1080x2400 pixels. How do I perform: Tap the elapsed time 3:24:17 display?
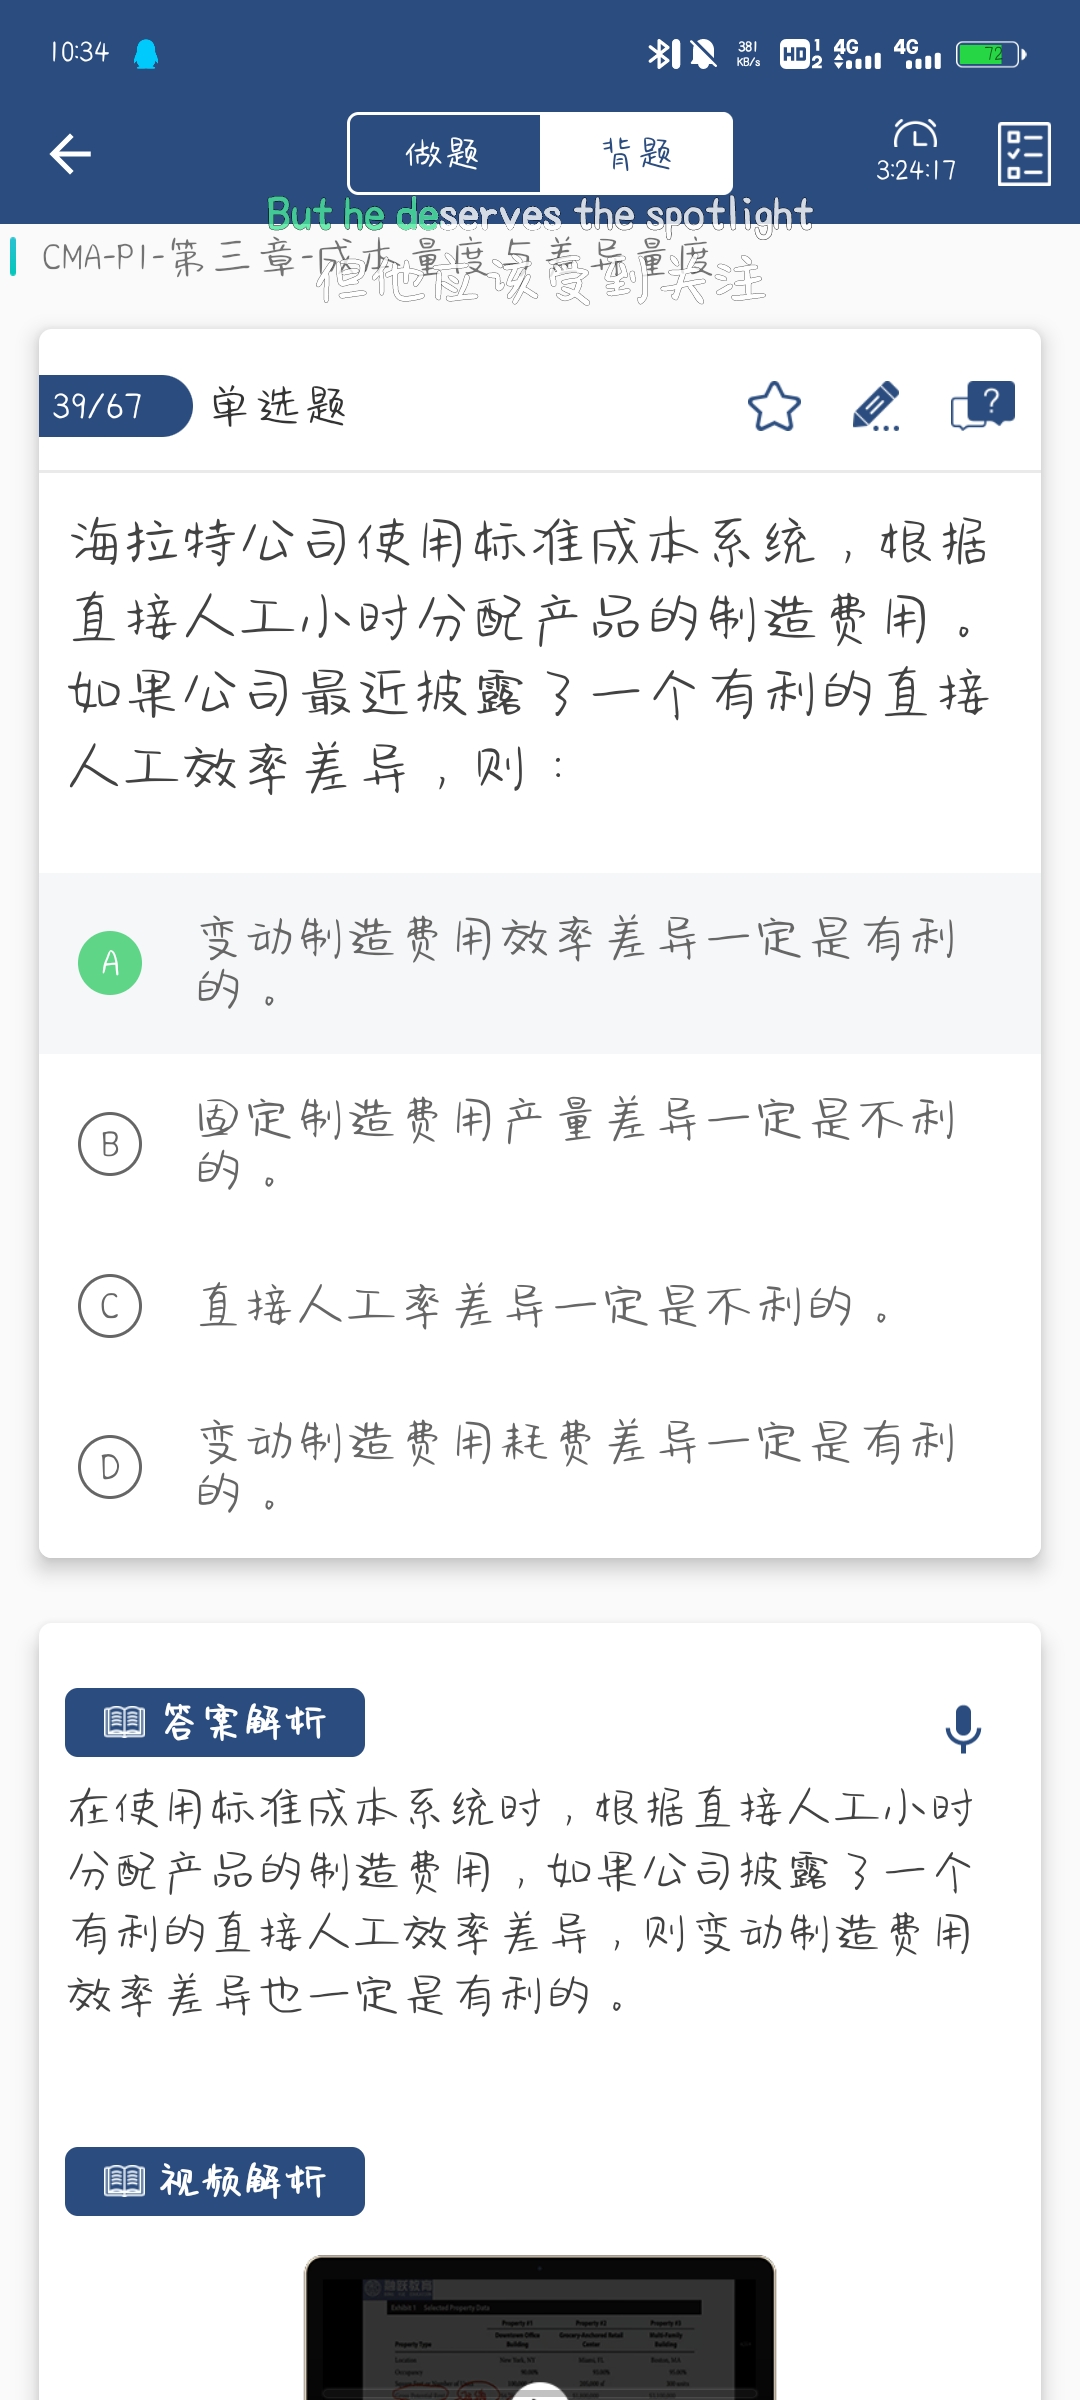[916, 171]
